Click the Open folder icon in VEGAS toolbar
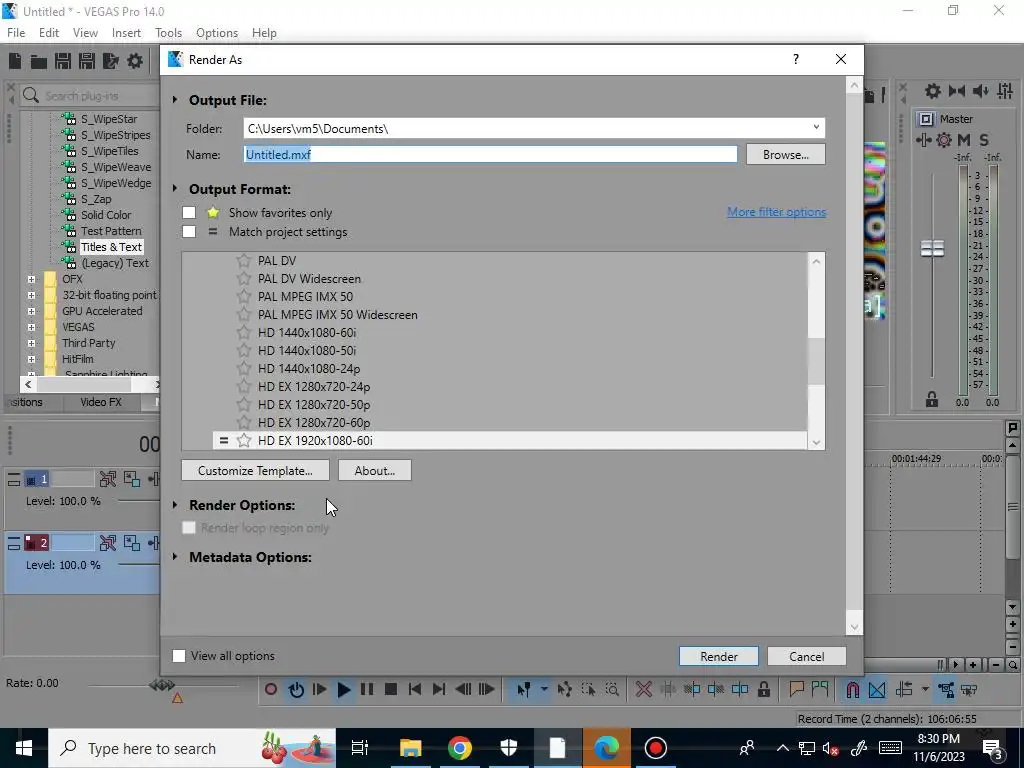Image resolution: width=1024 pixels, height=768 pixels. point(39,61)
